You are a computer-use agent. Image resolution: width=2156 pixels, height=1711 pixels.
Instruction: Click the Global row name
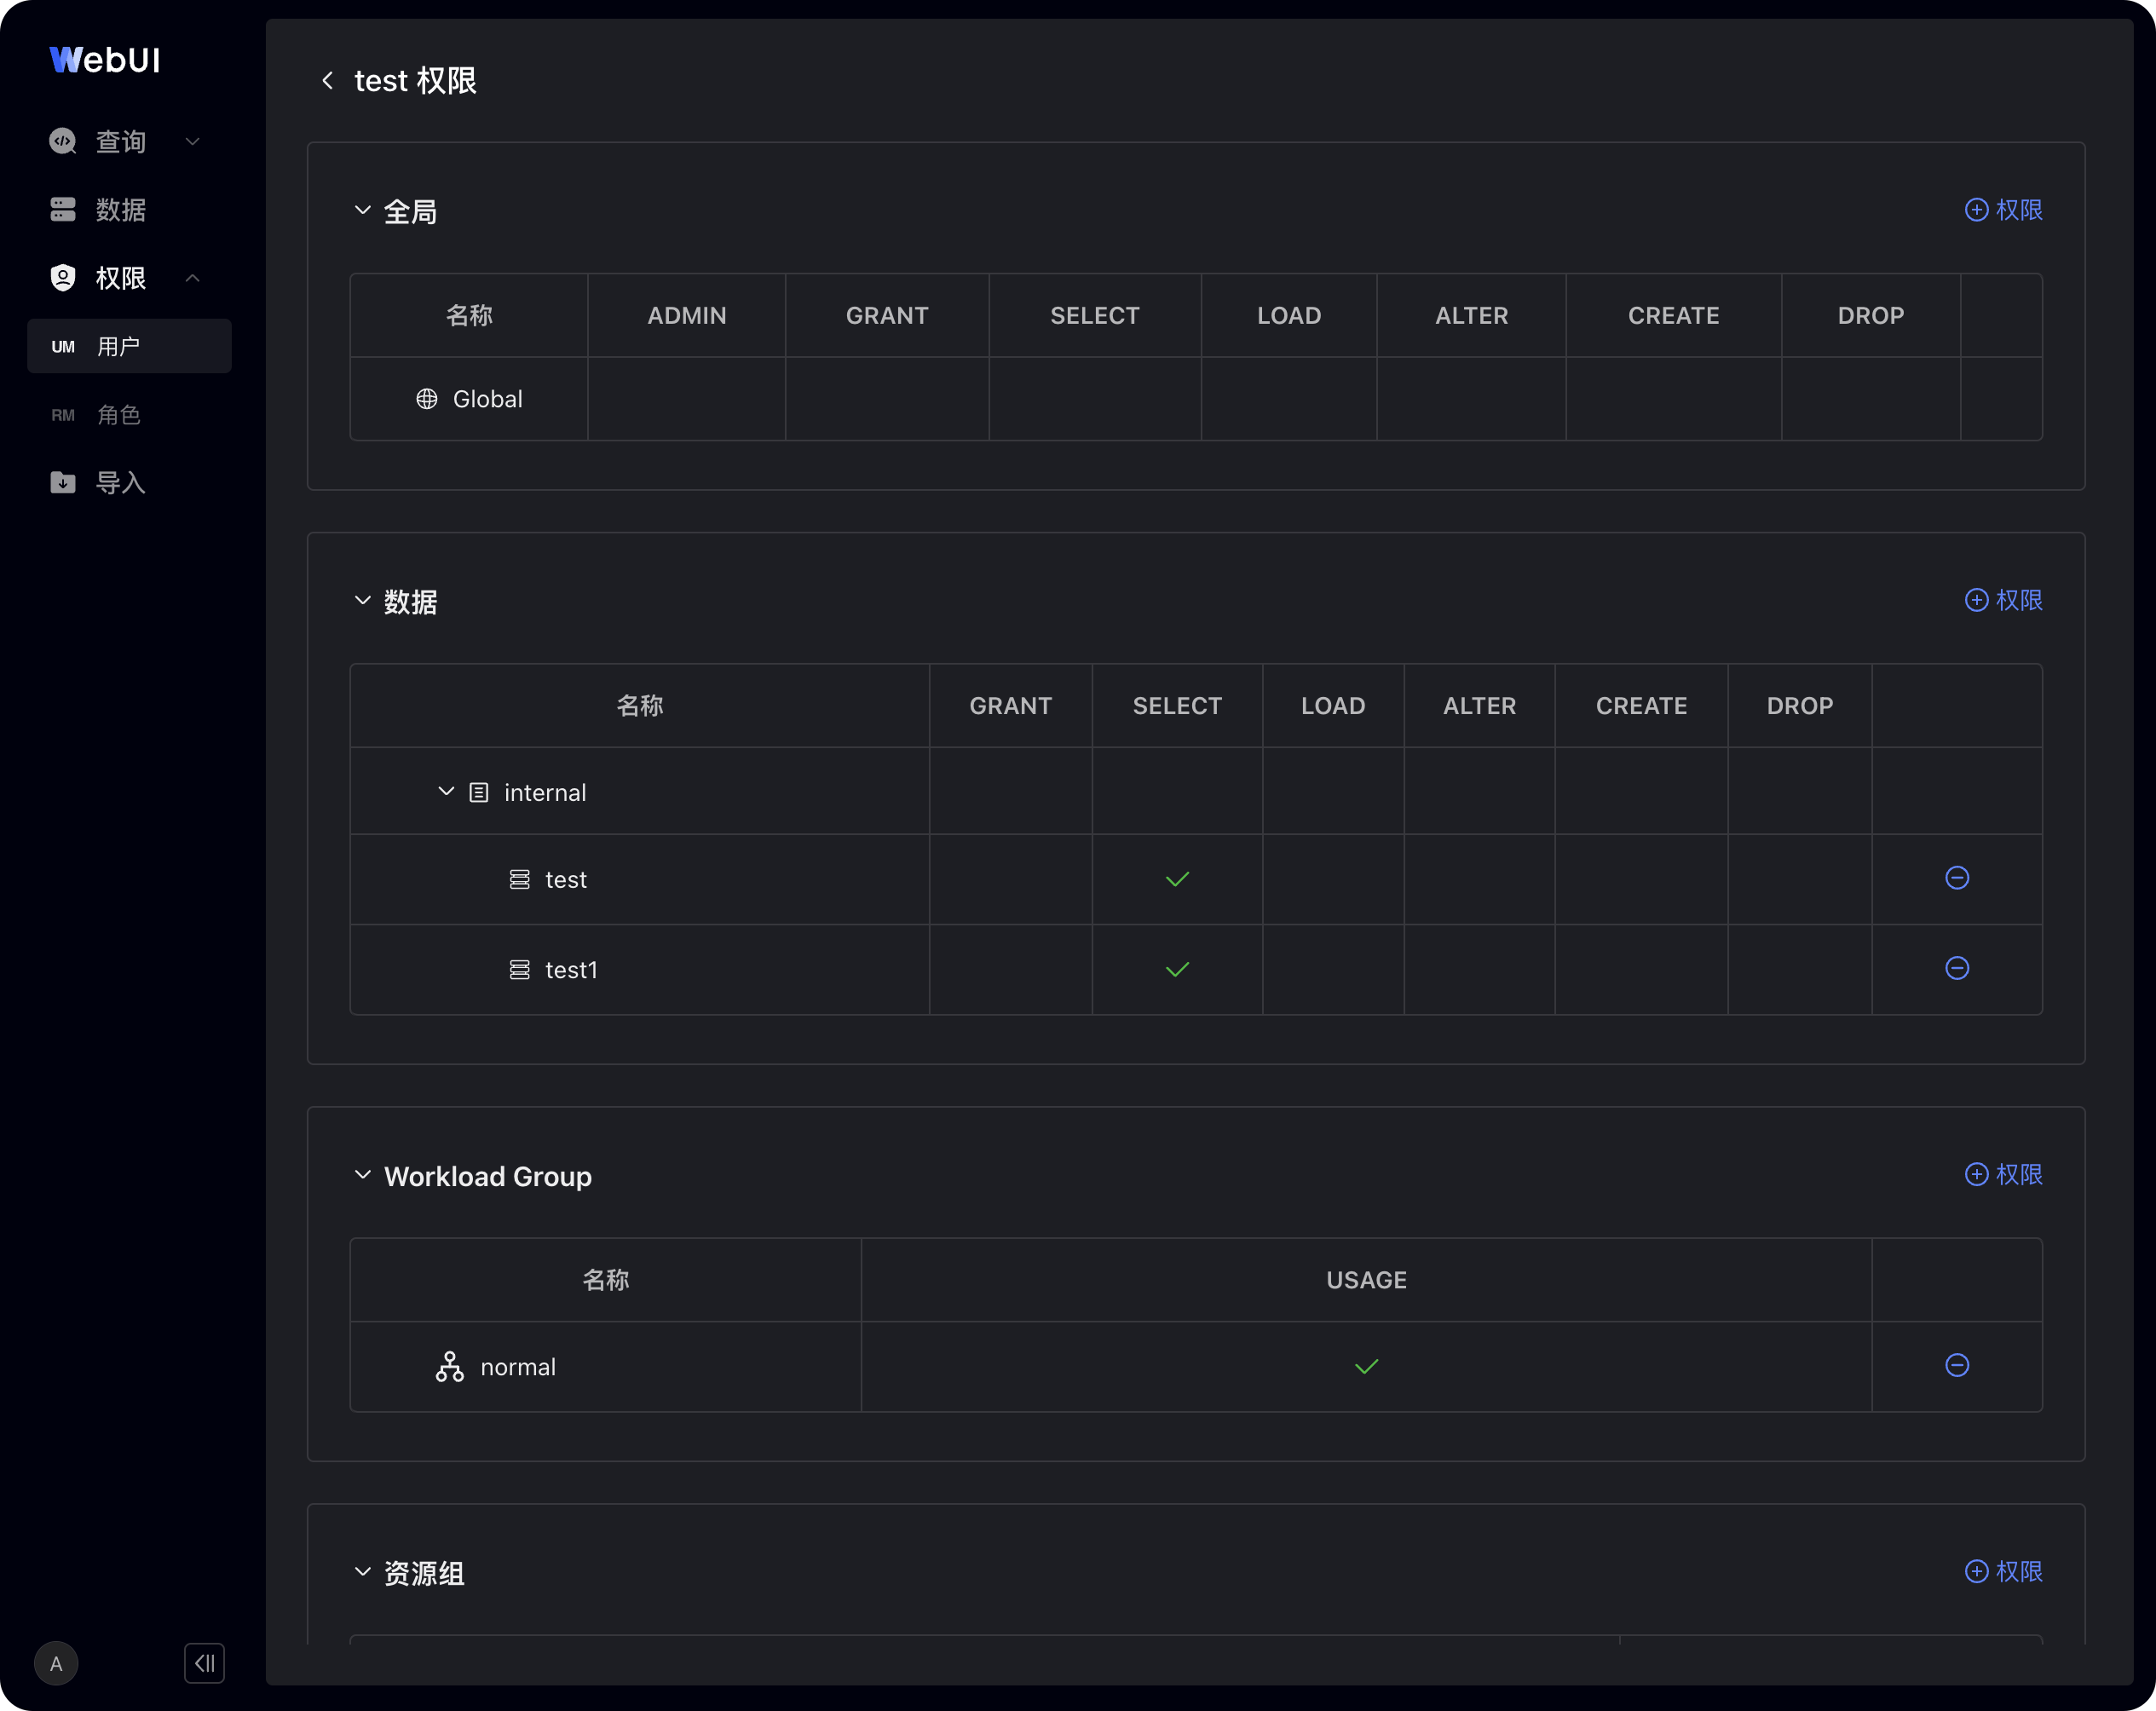click(x=488, y=399)
